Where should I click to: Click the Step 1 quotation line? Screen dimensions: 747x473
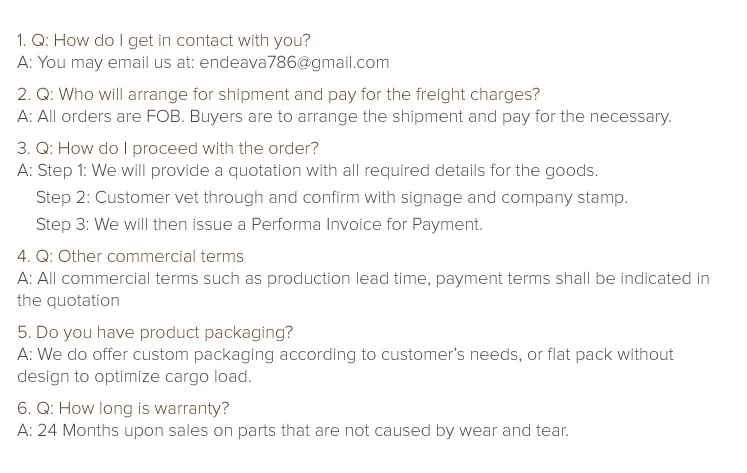click(307, 170)
